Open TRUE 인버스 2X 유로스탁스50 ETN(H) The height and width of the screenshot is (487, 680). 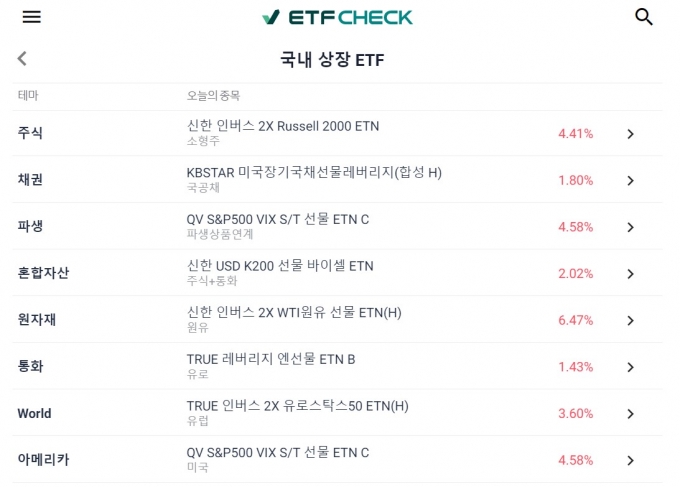298,406
